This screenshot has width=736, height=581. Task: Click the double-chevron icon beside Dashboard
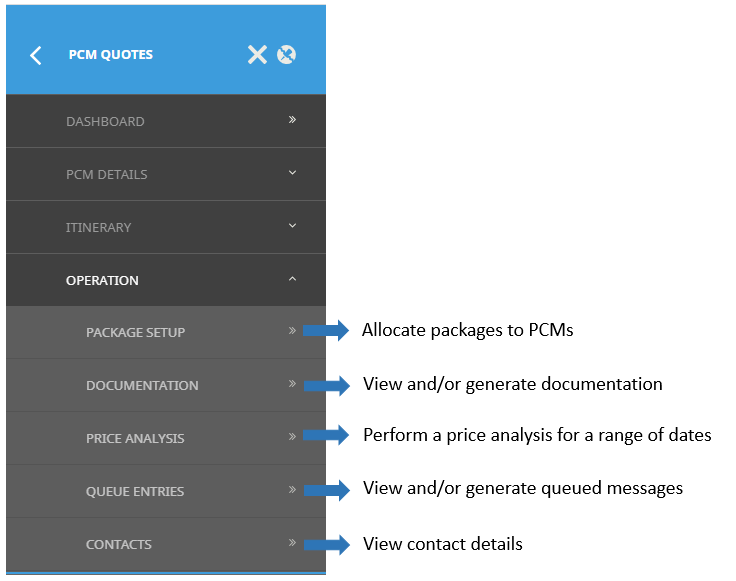pos(292,120)
